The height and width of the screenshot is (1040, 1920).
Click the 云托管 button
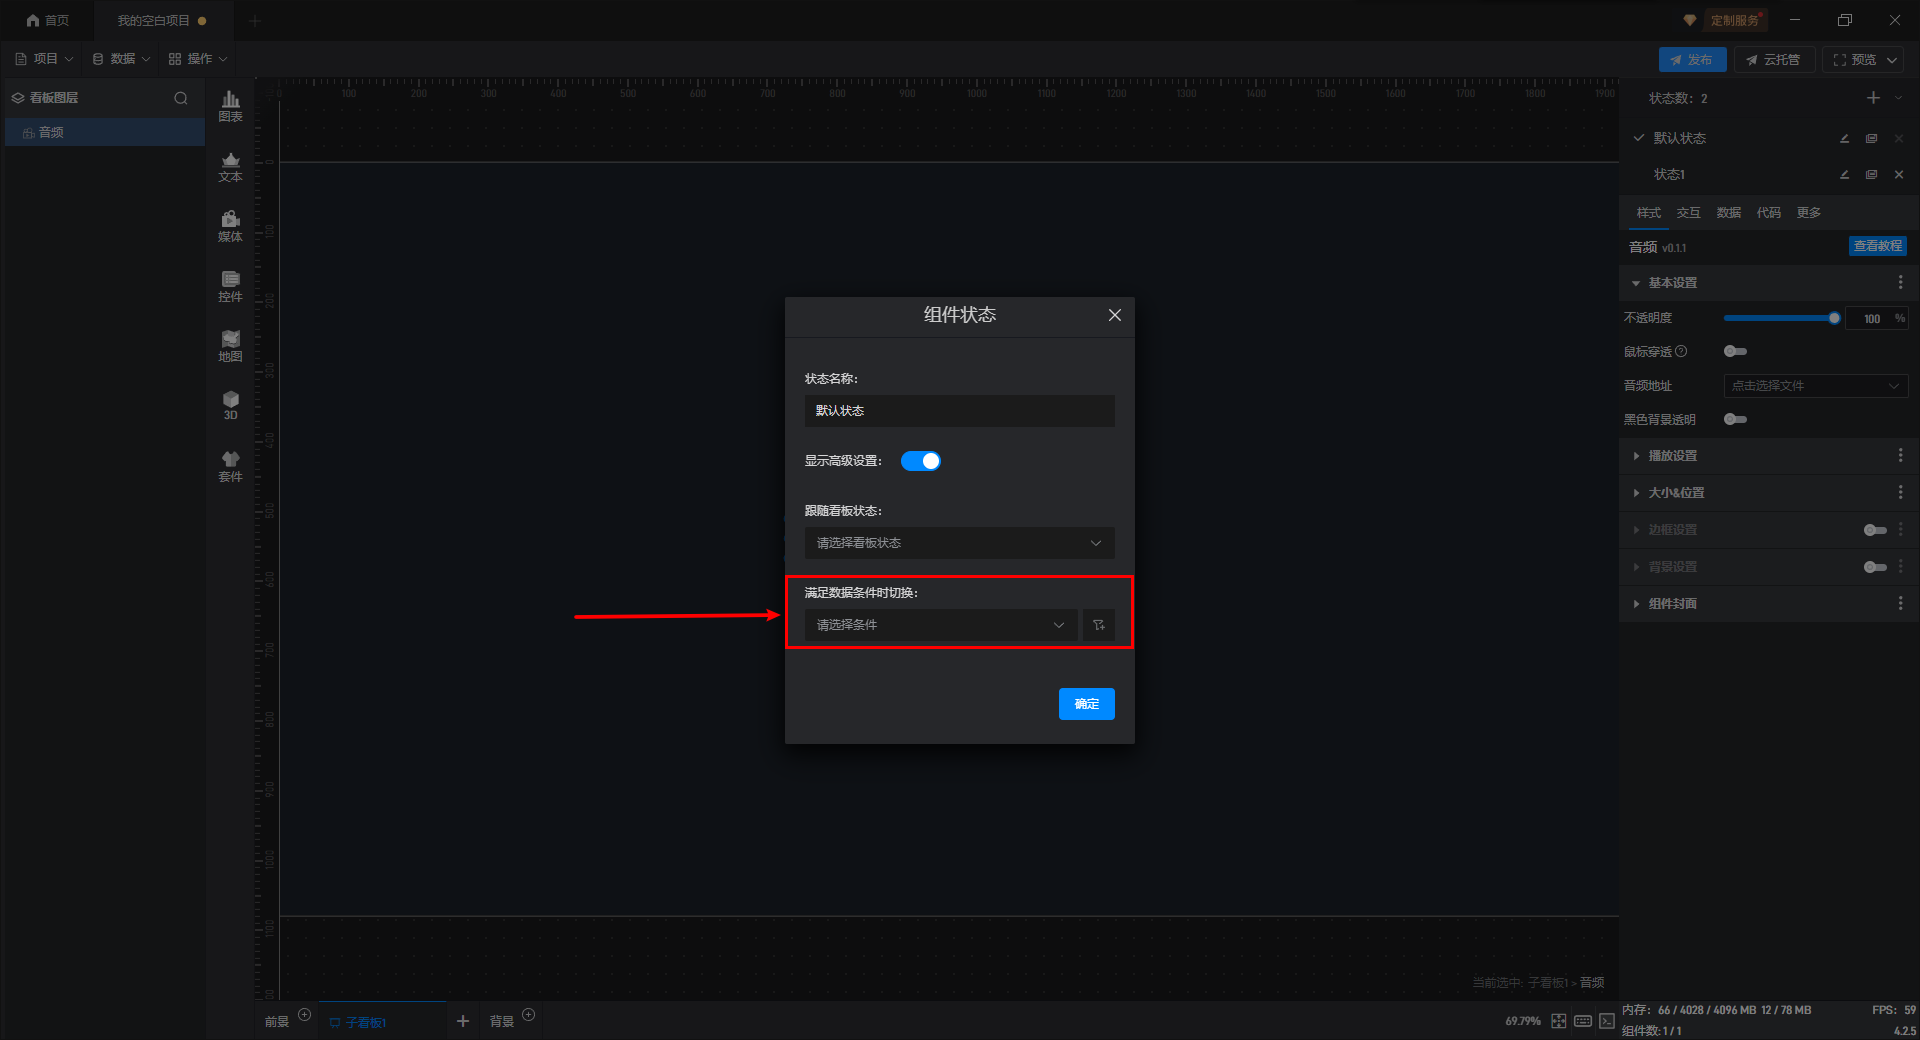tap(1774, 60)
